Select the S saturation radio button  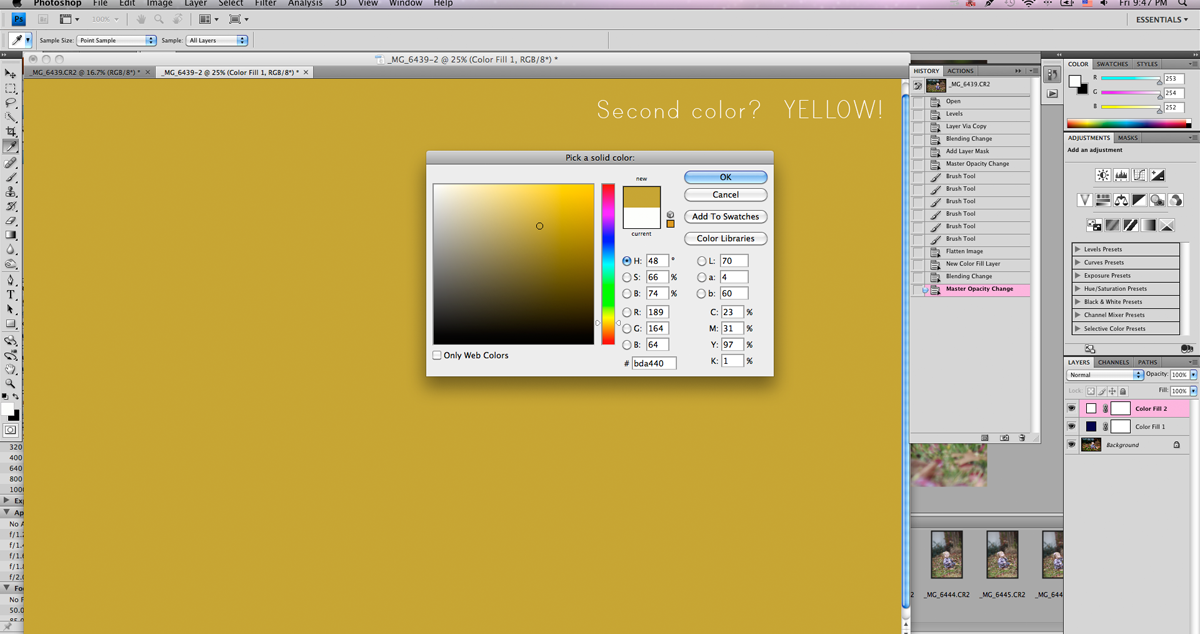point(627,277)
